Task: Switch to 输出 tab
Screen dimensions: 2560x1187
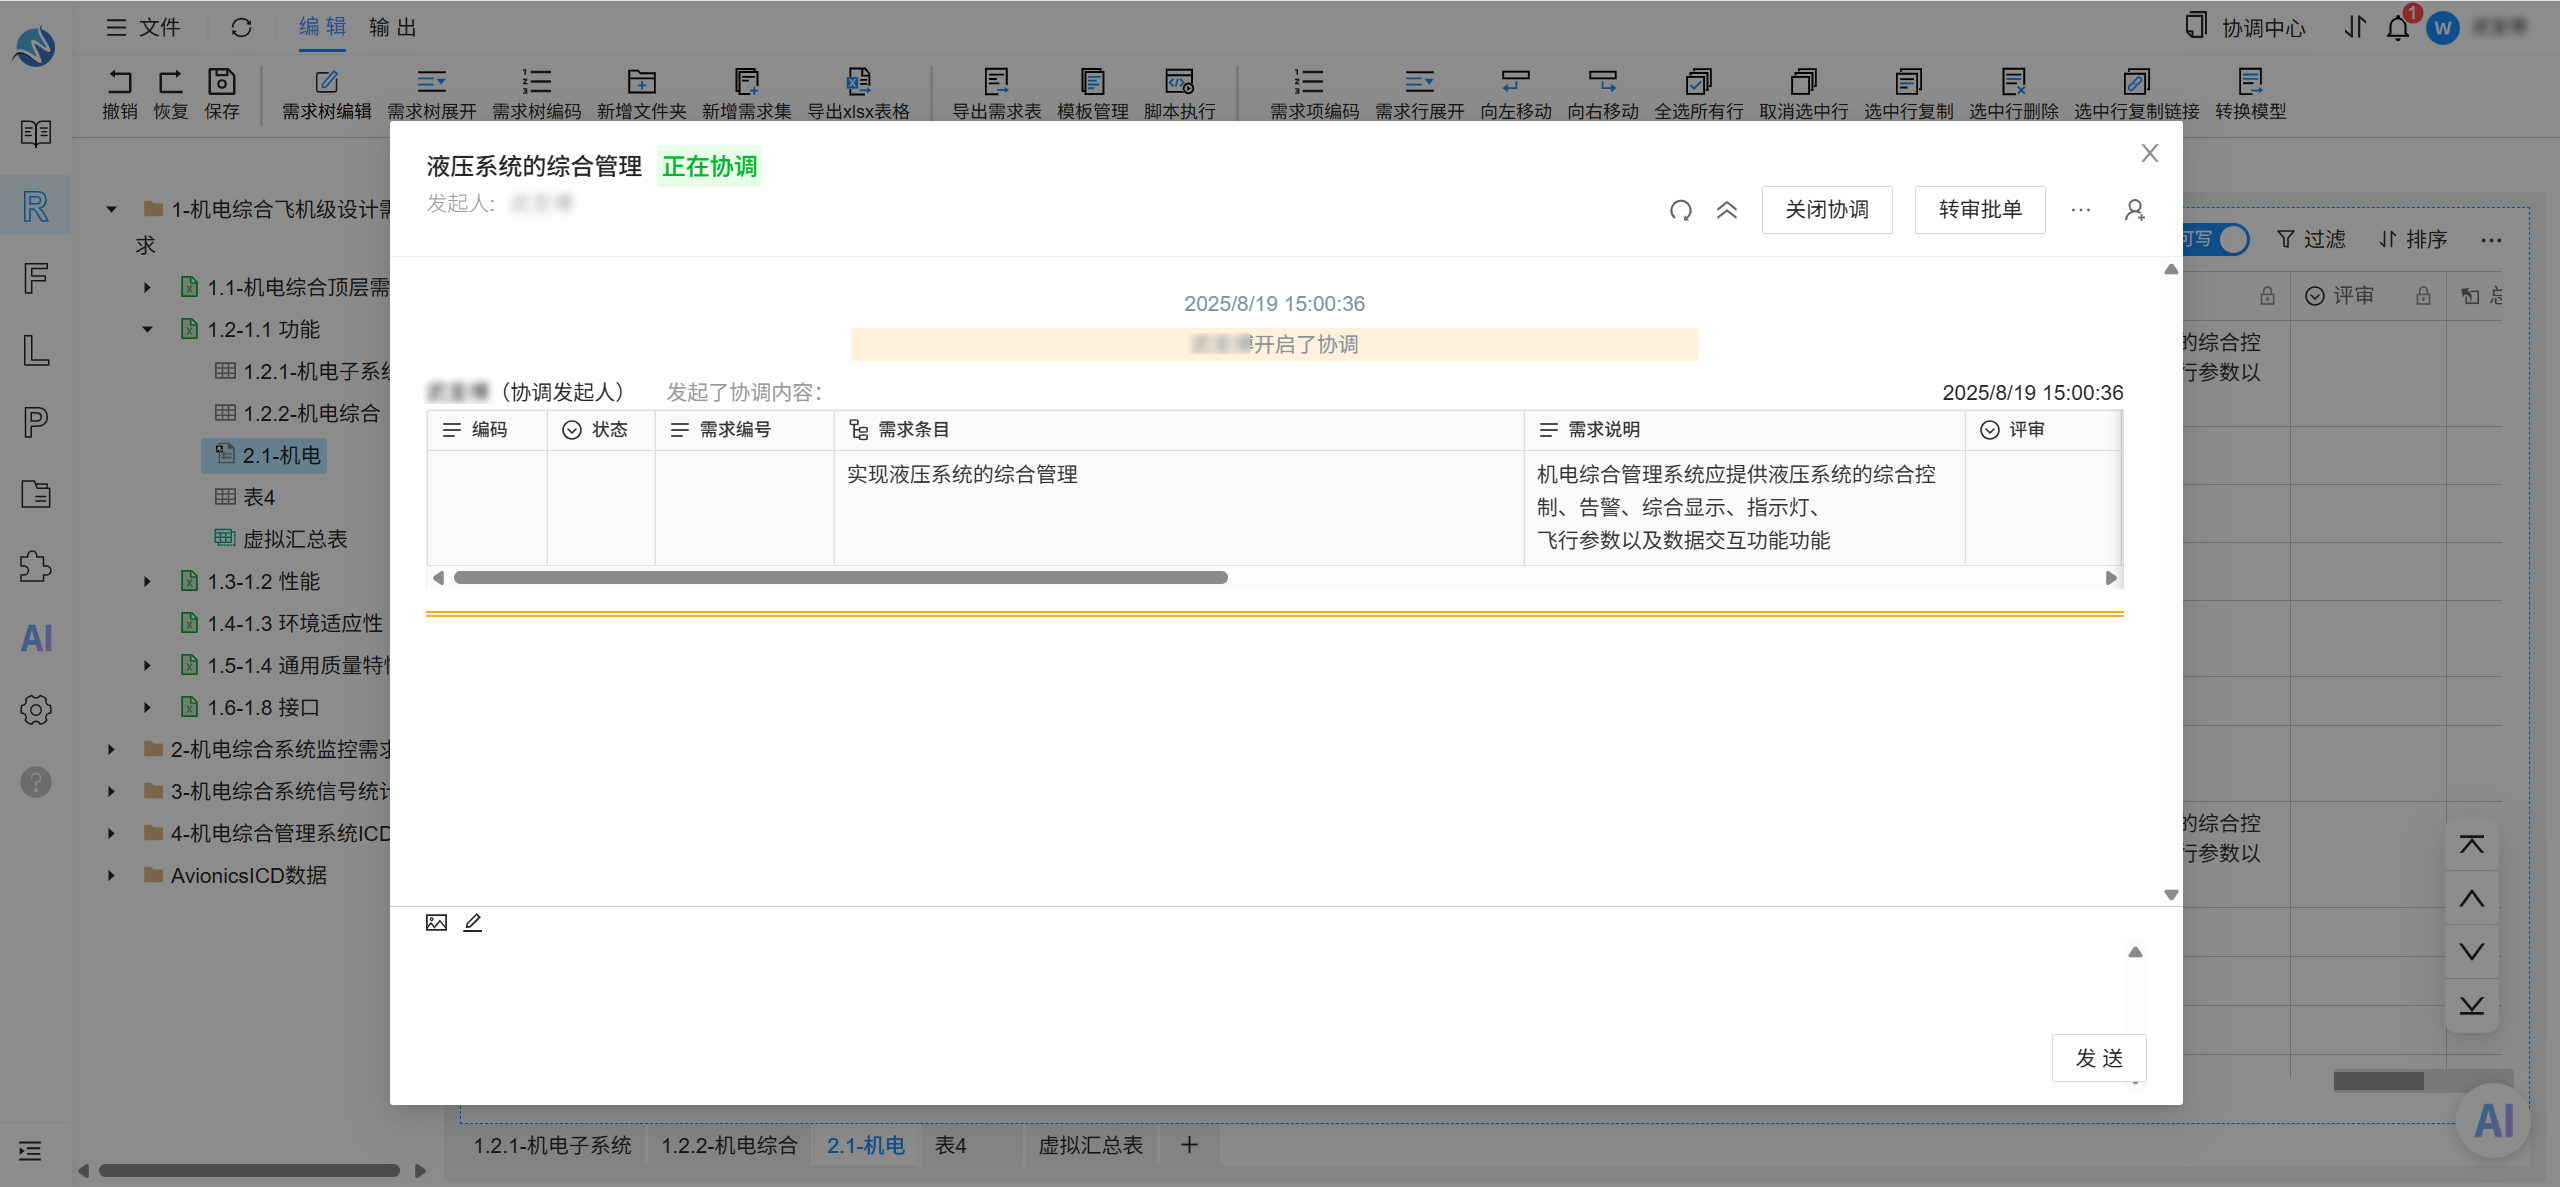Action: click(x=392, y=27)
